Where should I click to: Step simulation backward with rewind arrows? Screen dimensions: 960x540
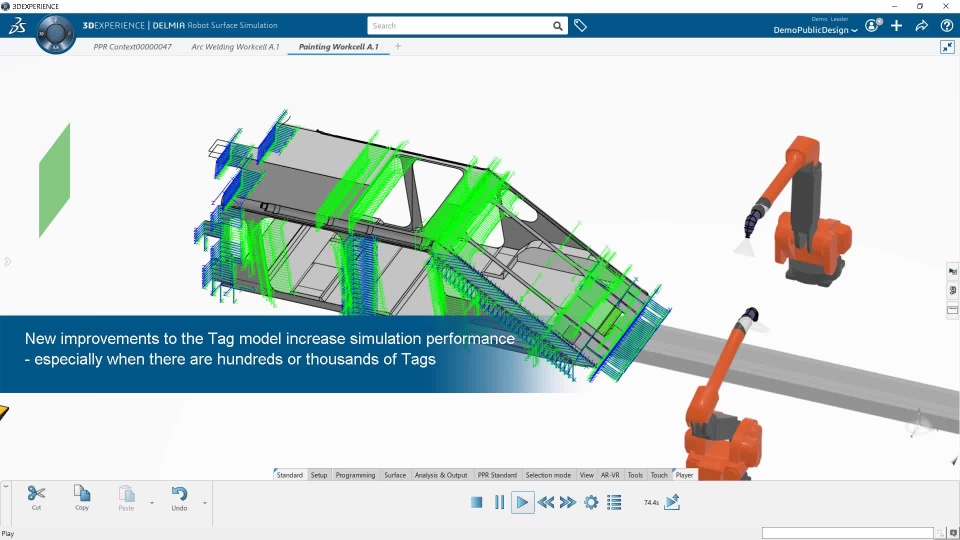[546, 503]
